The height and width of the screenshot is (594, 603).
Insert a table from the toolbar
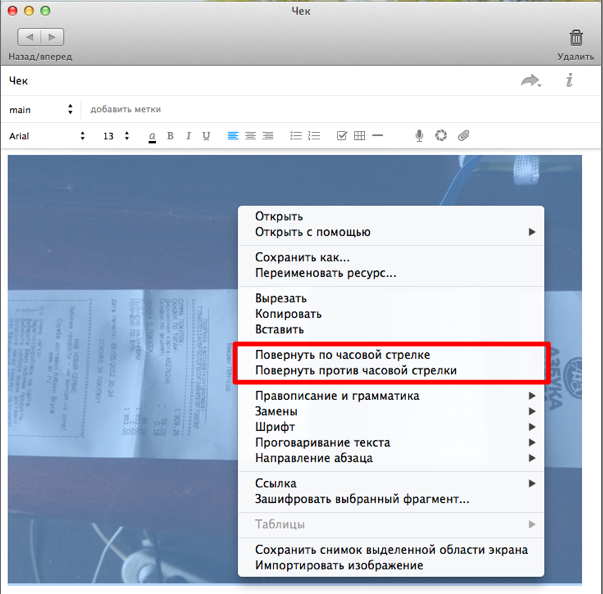(x=360, y=136)
